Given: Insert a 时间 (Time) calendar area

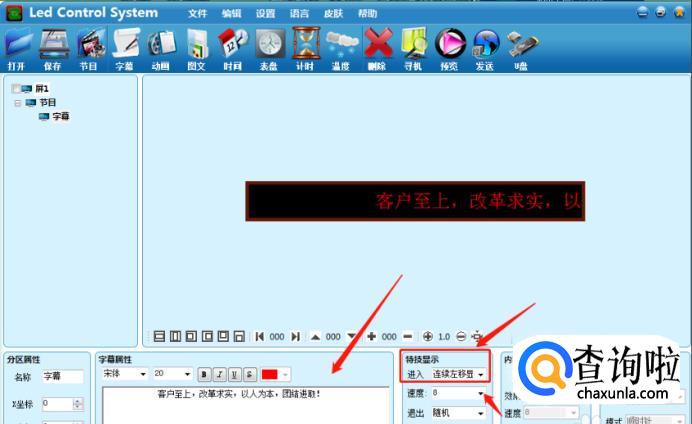Looking at the screenshot, I should [x=233, y=44].
